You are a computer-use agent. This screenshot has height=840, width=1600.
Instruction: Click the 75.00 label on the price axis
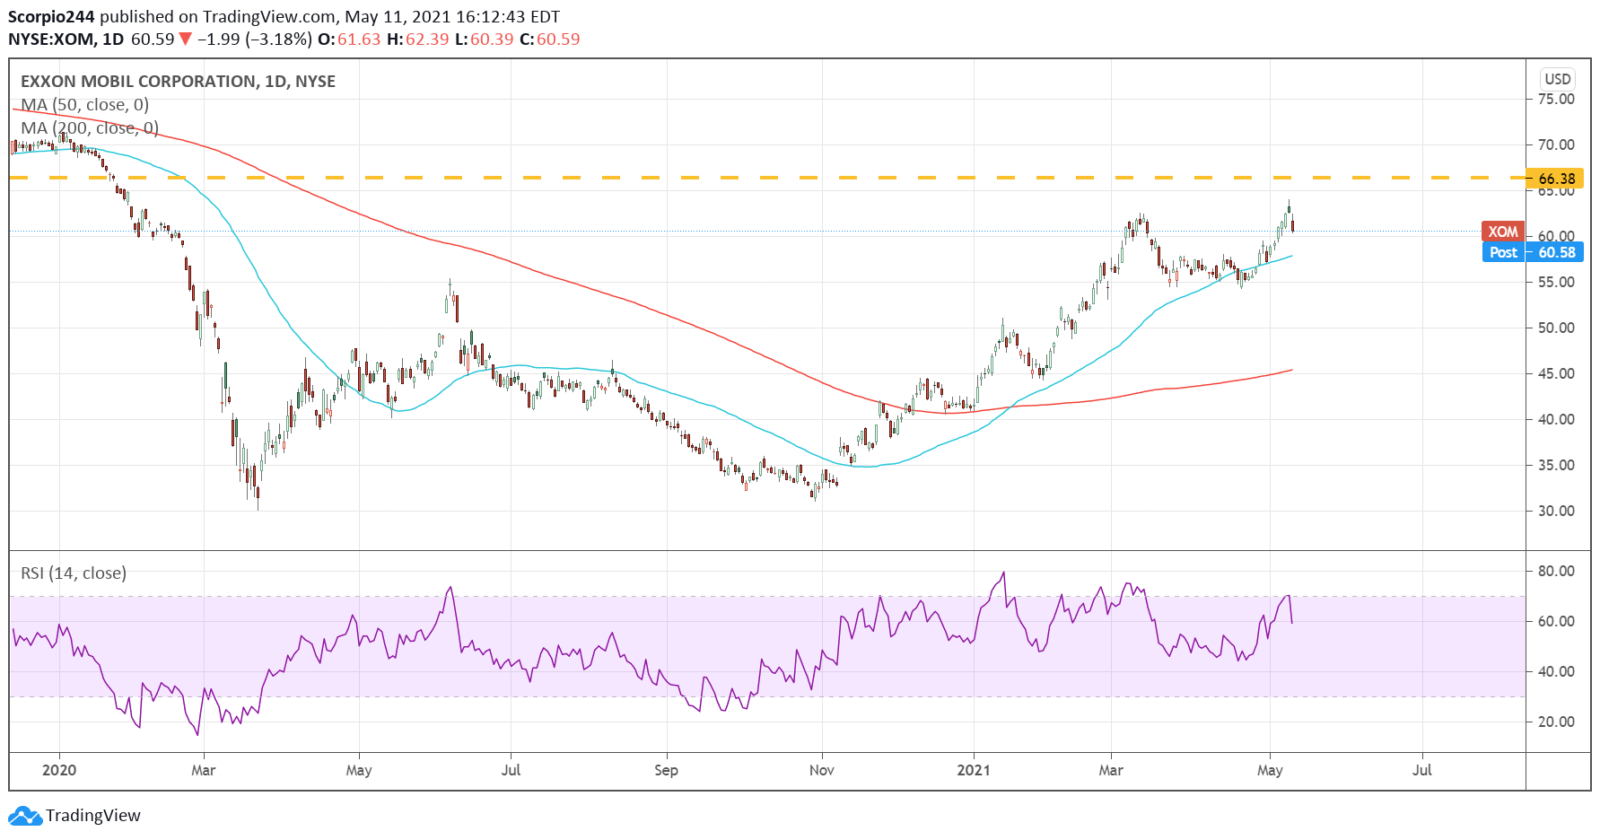click(x=1555, y=99)
